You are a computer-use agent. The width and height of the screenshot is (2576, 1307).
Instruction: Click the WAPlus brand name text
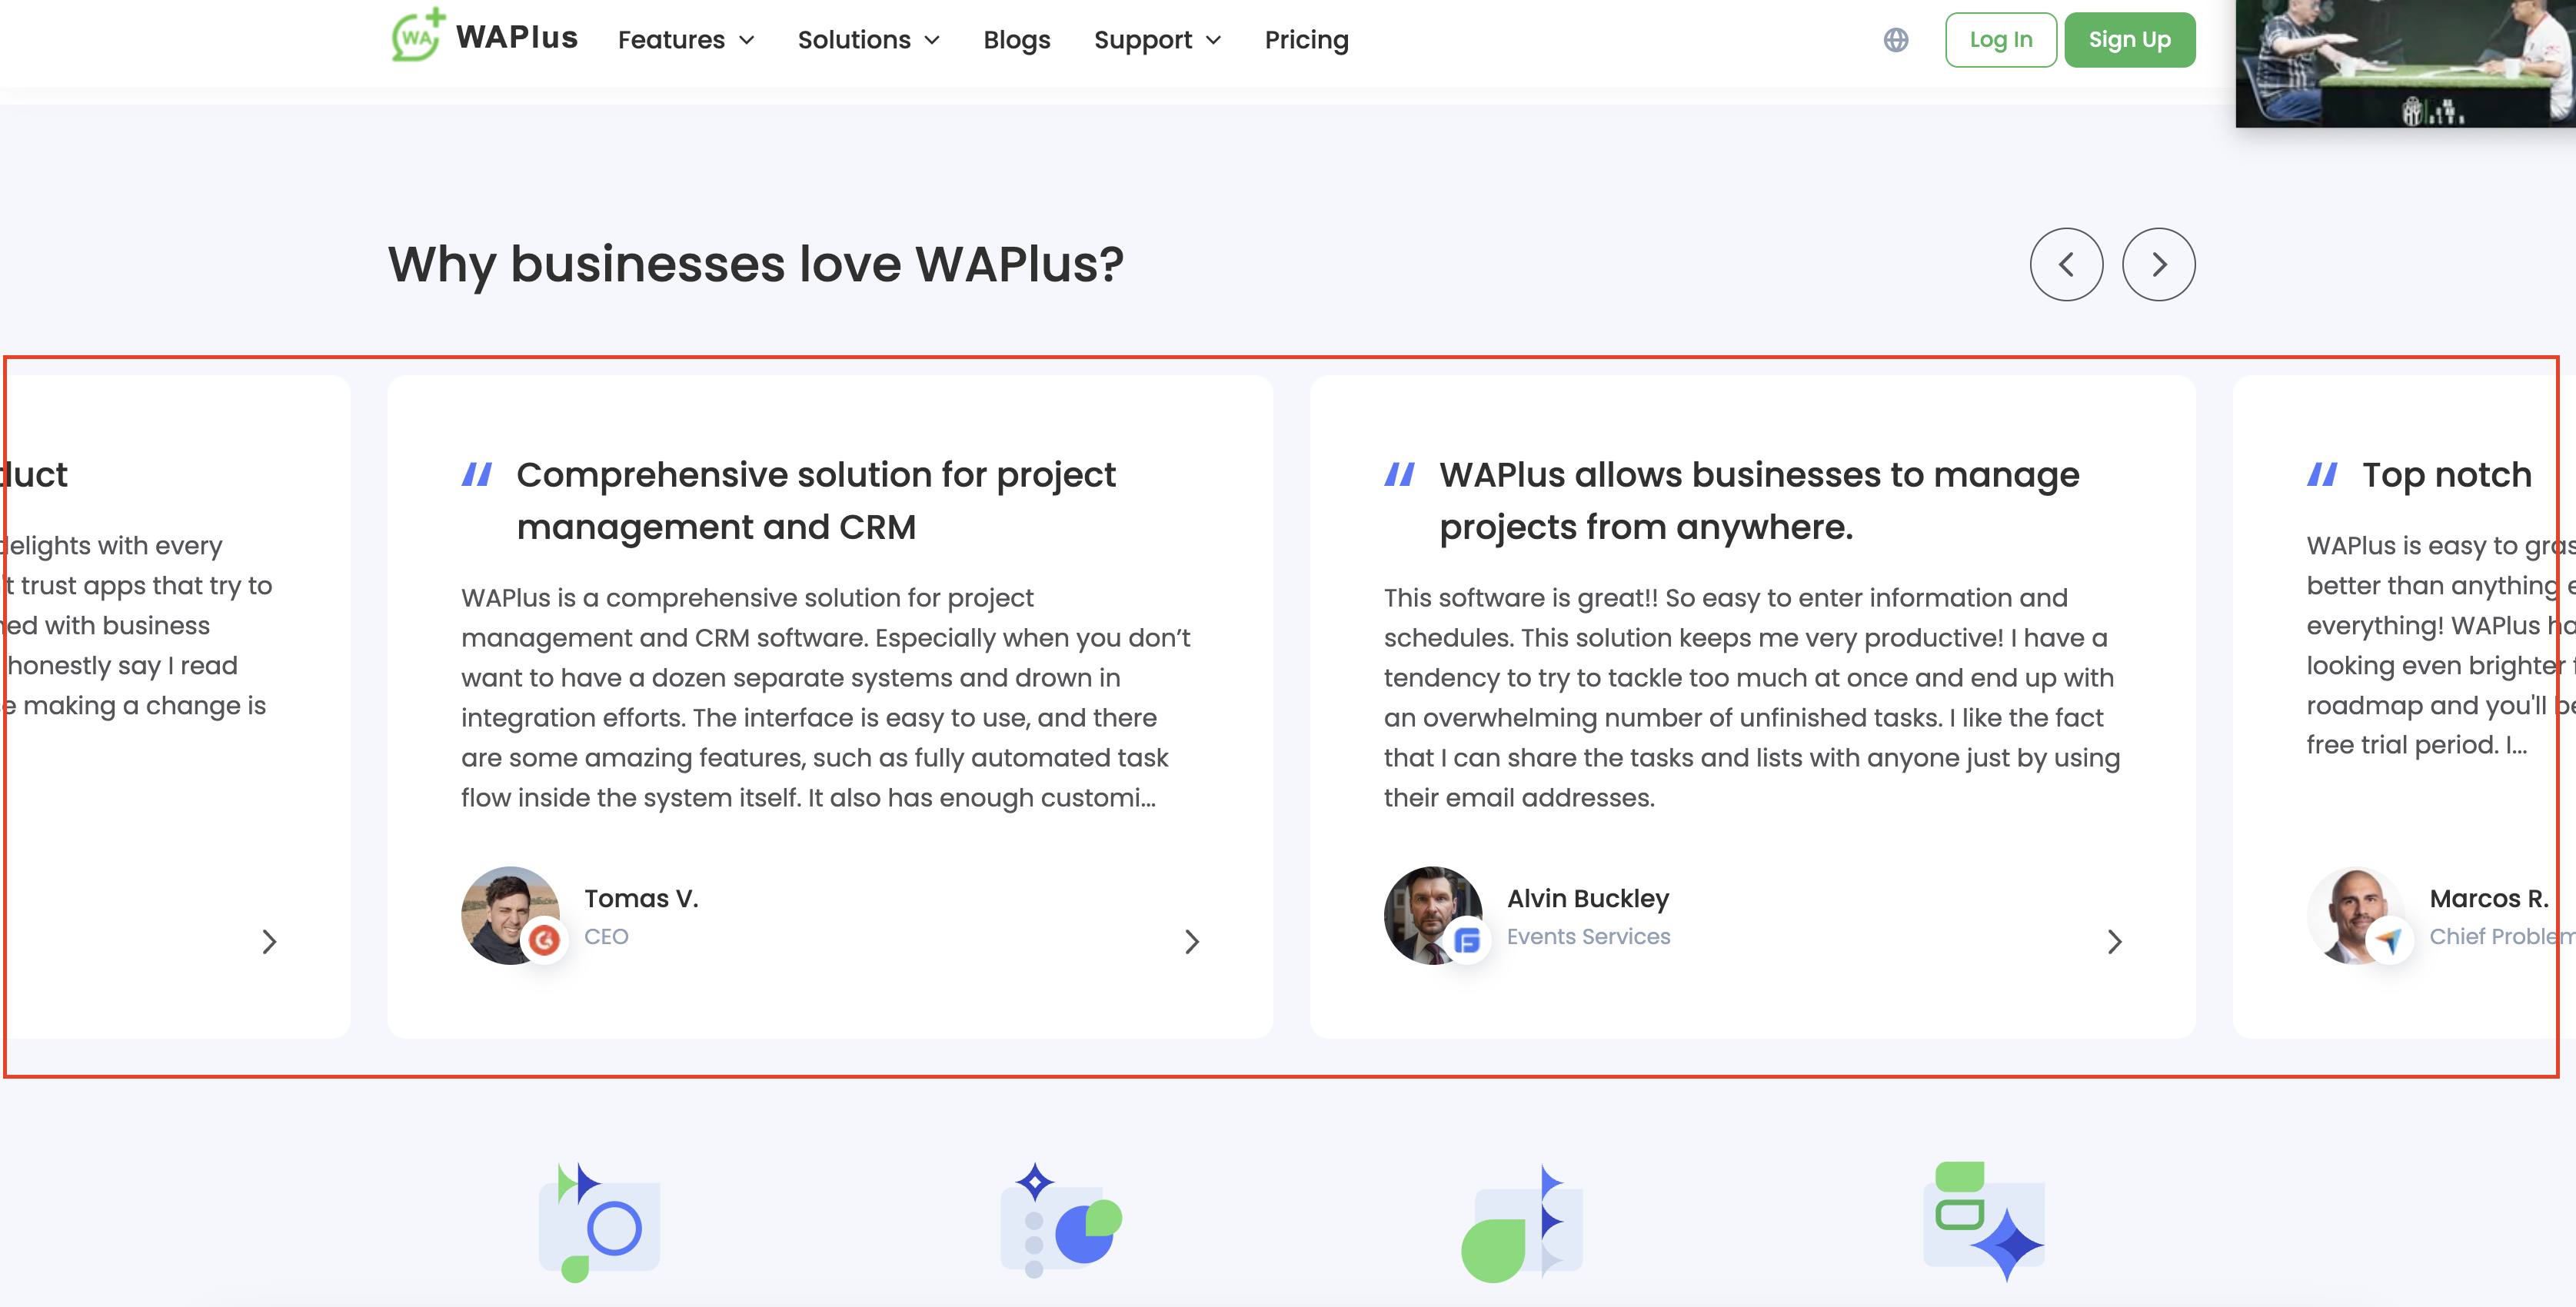click(516, 37)
